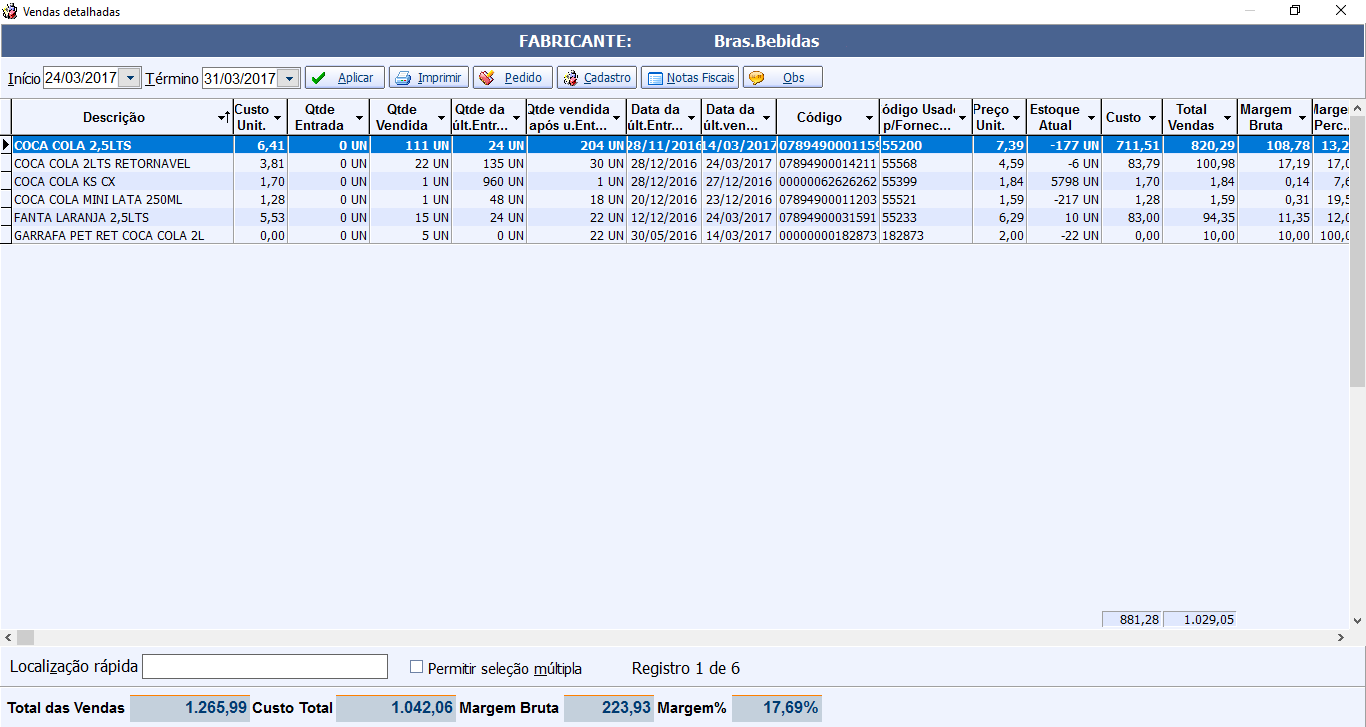
Task: Click the green checkmark icon on Aplicar
Action: (319, 78)
